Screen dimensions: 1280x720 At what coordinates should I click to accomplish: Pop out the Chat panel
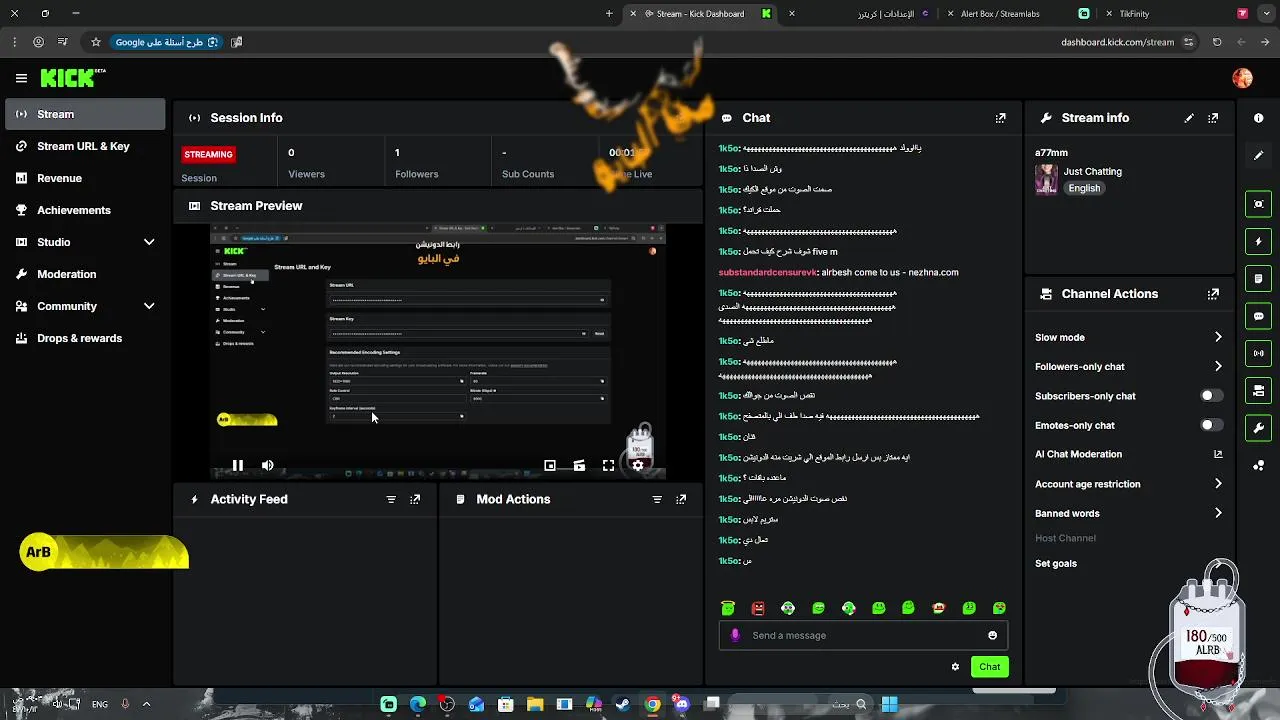(1000, 118)
